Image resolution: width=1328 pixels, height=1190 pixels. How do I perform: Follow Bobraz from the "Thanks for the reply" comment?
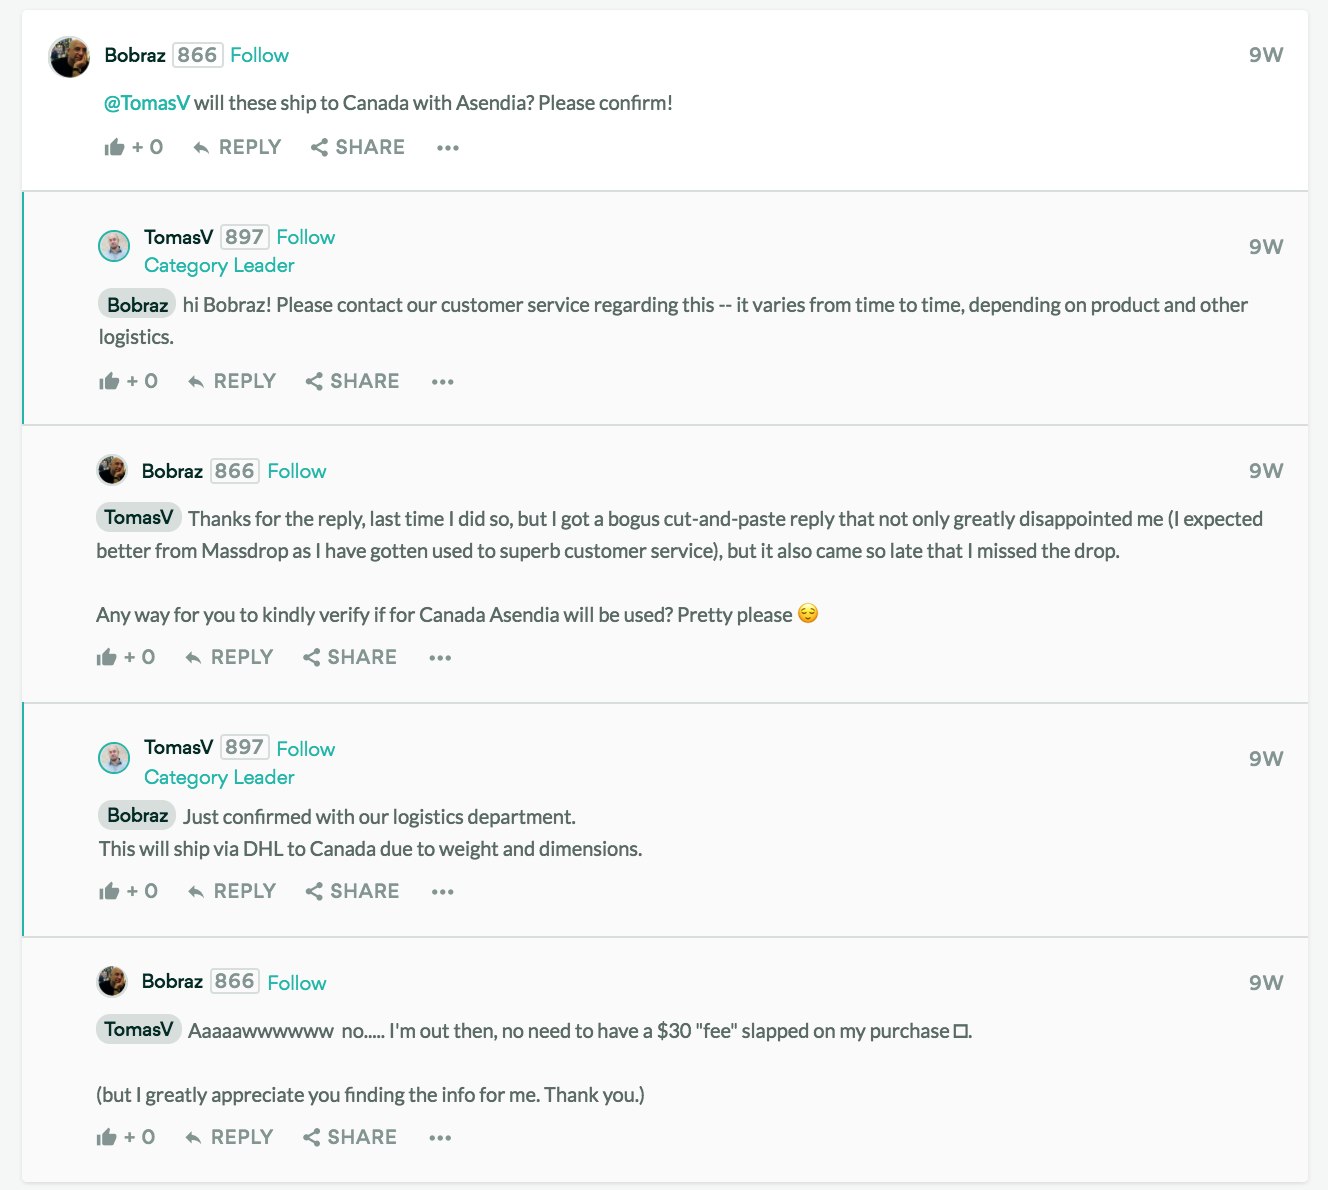(297, 472)
